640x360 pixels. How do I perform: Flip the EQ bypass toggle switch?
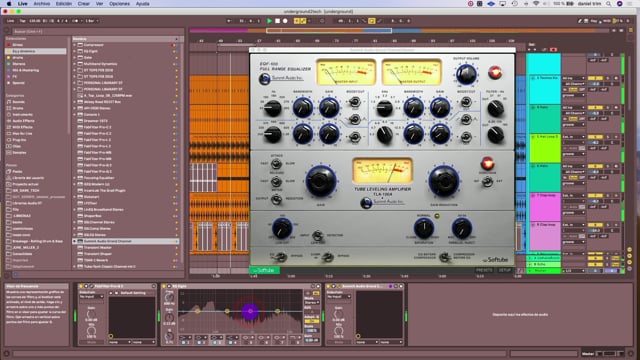point(281,256)
